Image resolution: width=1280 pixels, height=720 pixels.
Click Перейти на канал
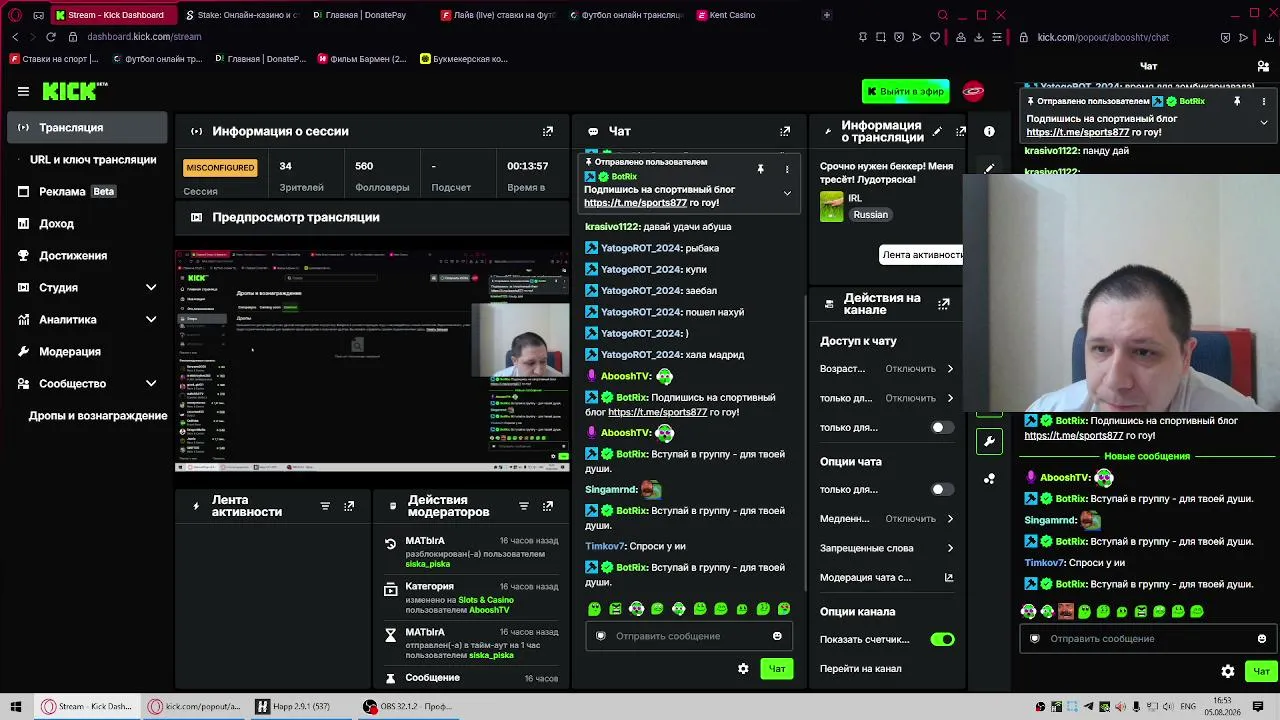click(x=861, y=668)
